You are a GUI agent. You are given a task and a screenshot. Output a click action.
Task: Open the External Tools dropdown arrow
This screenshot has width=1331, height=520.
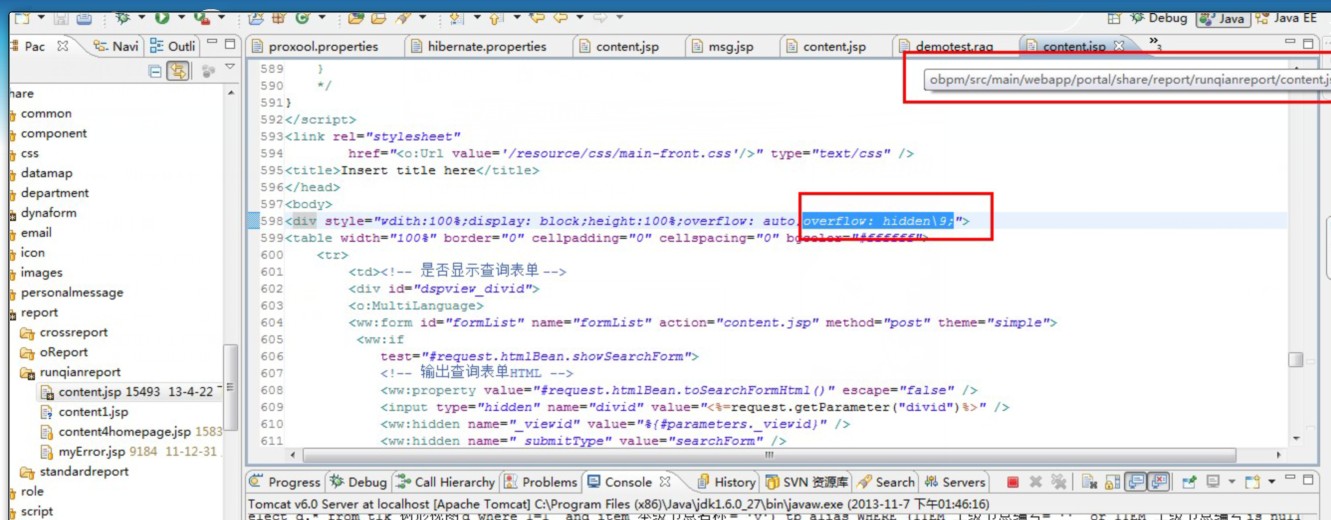click(x=222, y=18)
